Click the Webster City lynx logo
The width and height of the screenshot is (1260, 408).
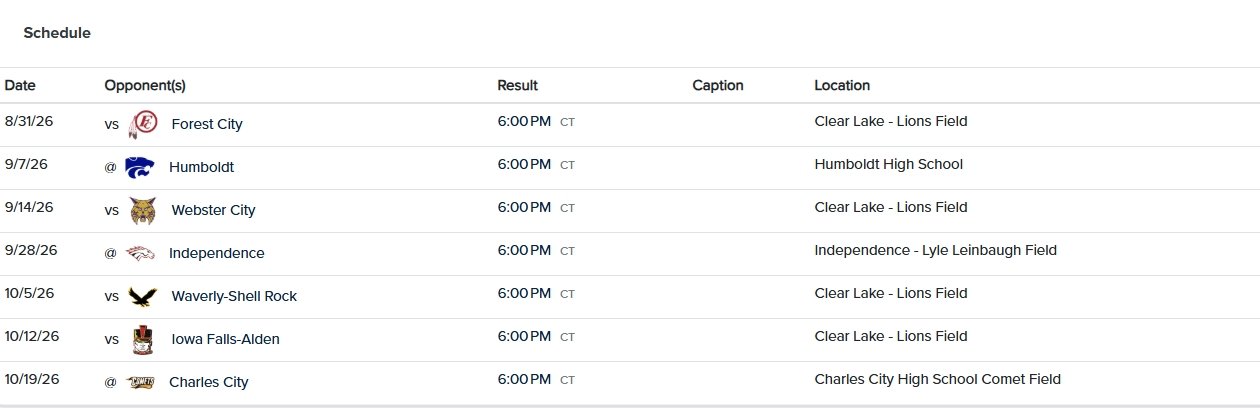tap(143, 210)
